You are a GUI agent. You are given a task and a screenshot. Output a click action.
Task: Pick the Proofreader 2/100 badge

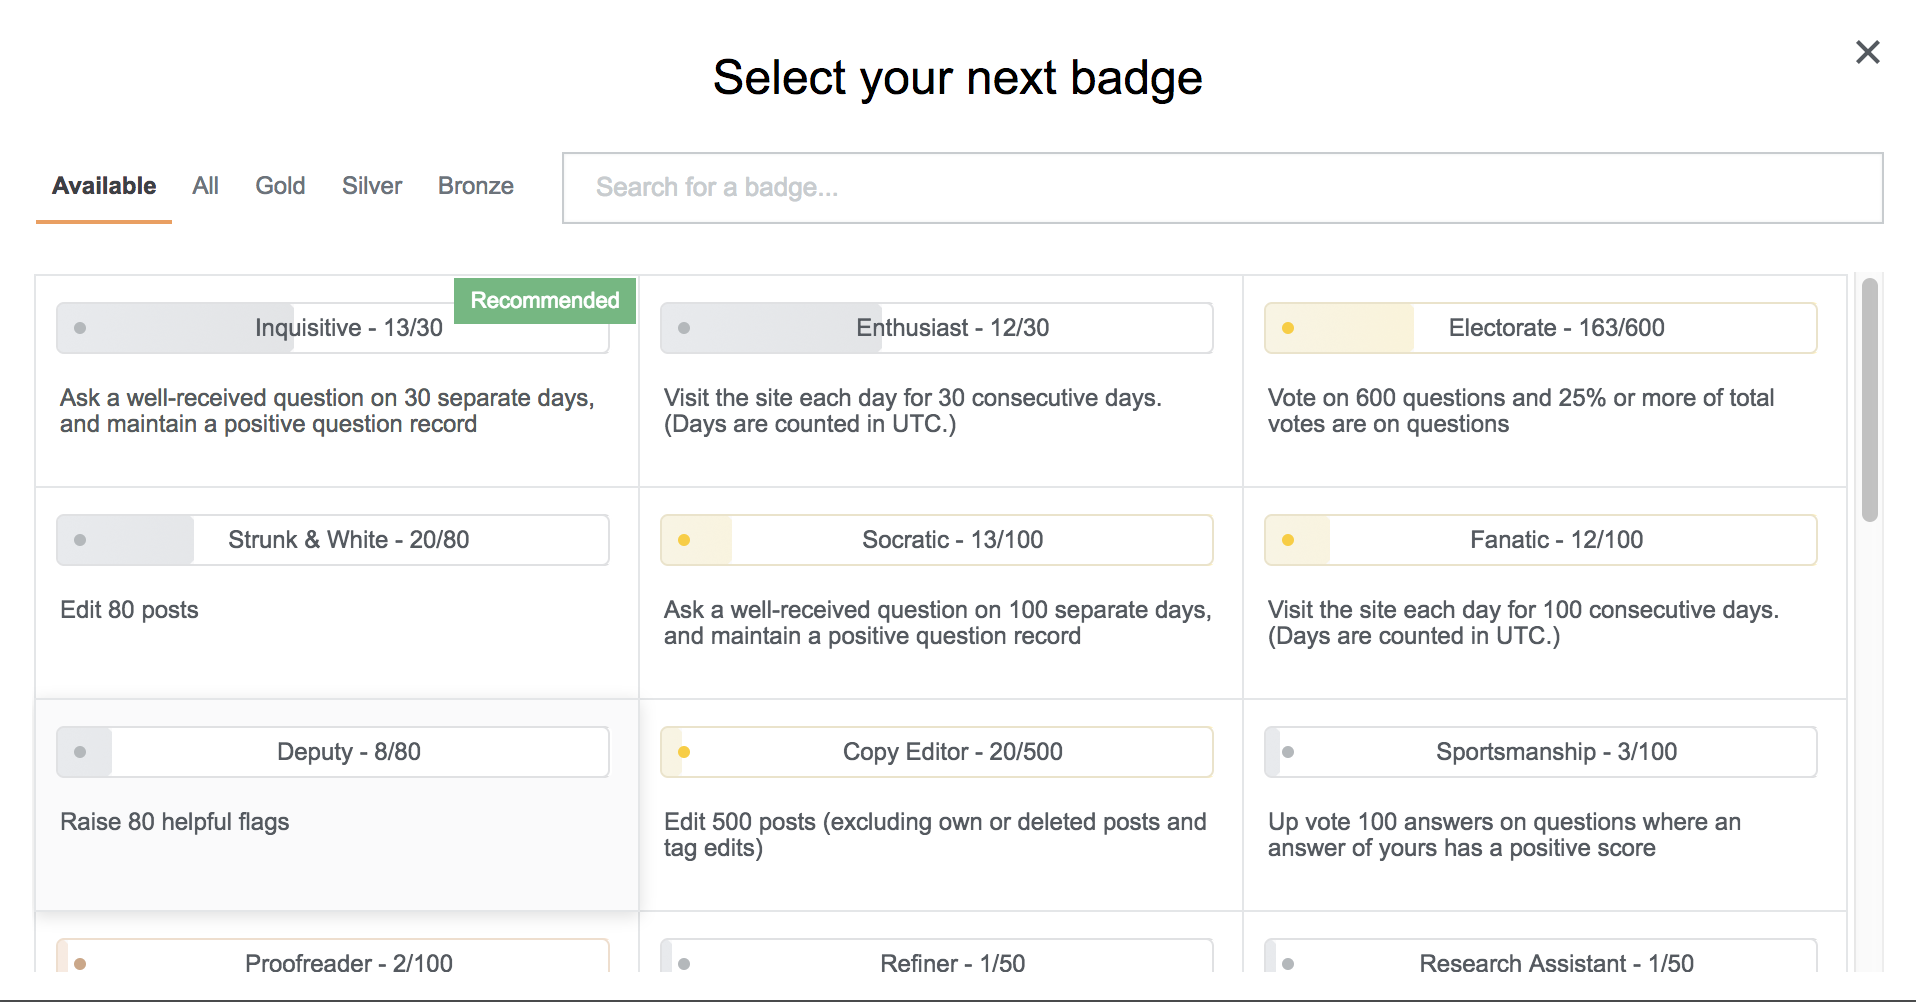pyautogui.click(x=332, y=960)
